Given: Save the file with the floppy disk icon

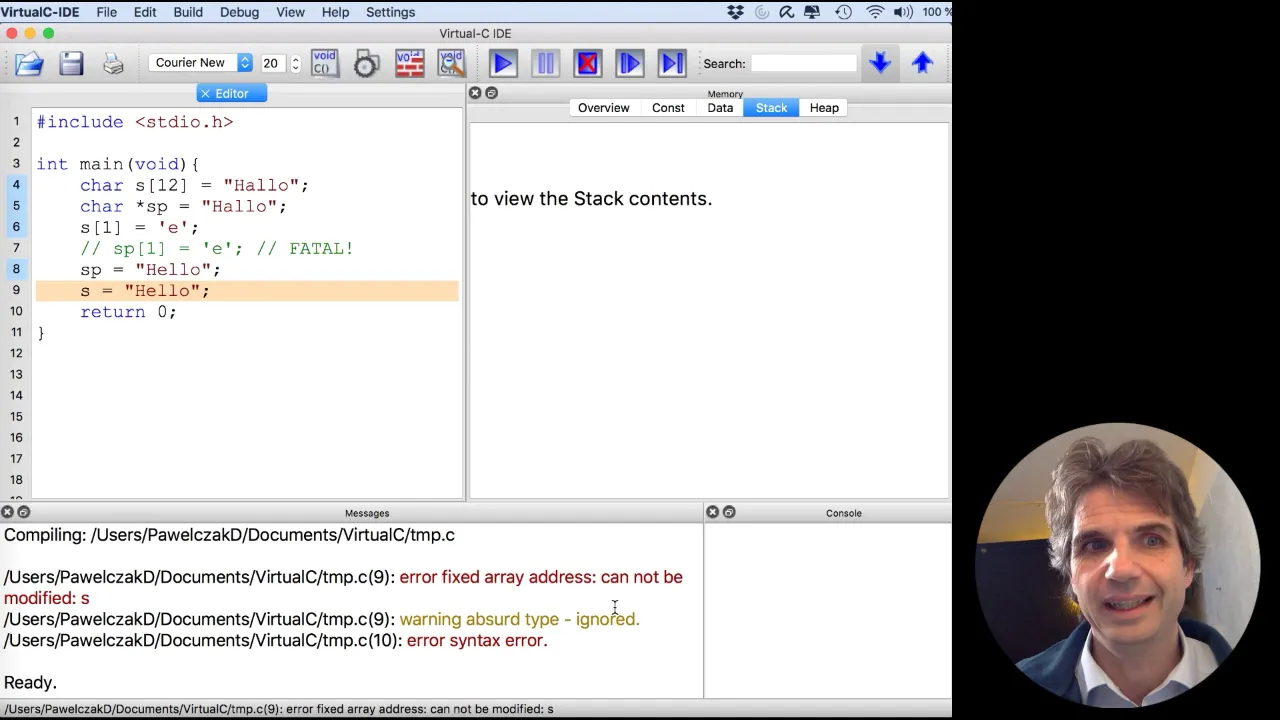Looking at the screenshot, I should [71, 63].
